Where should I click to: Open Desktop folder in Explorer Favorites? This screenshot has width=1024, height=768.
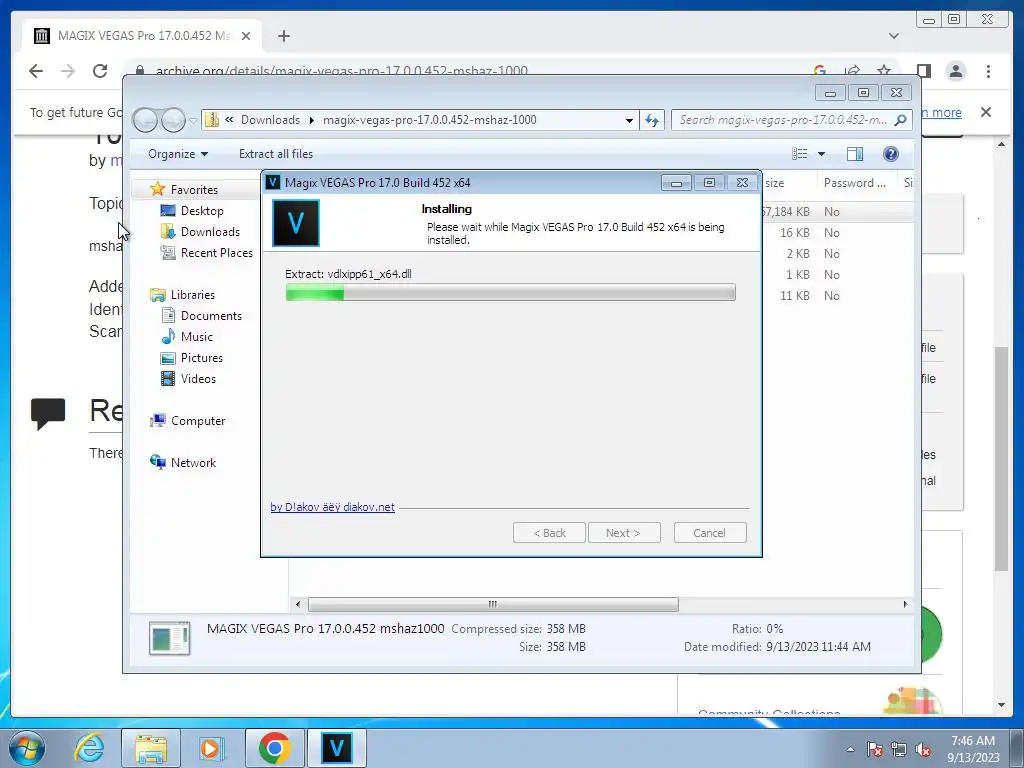202,211
